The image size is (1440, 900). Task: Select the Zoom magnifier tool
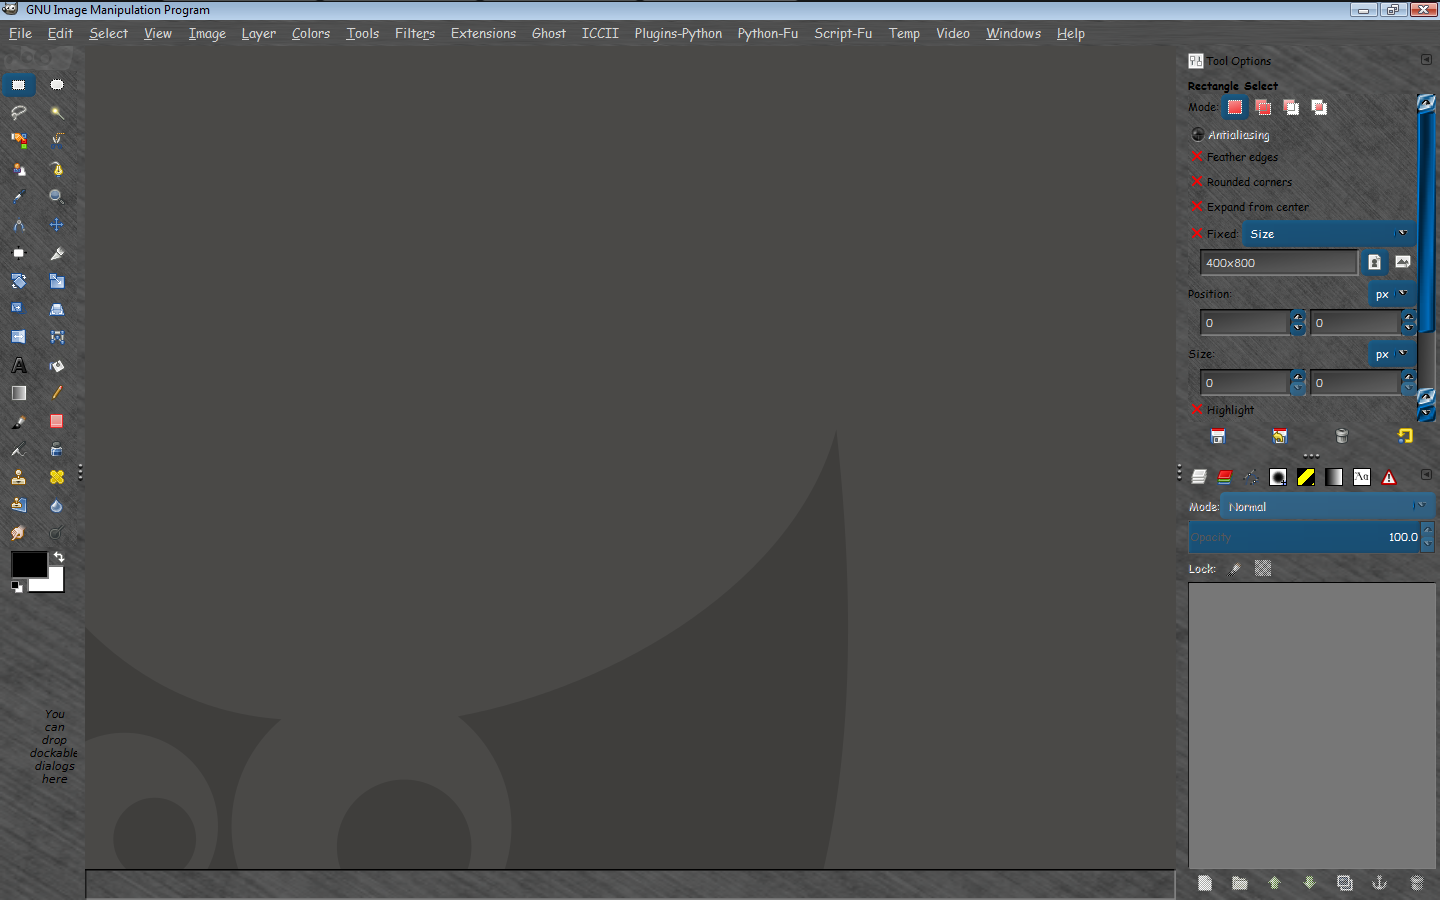57,197
